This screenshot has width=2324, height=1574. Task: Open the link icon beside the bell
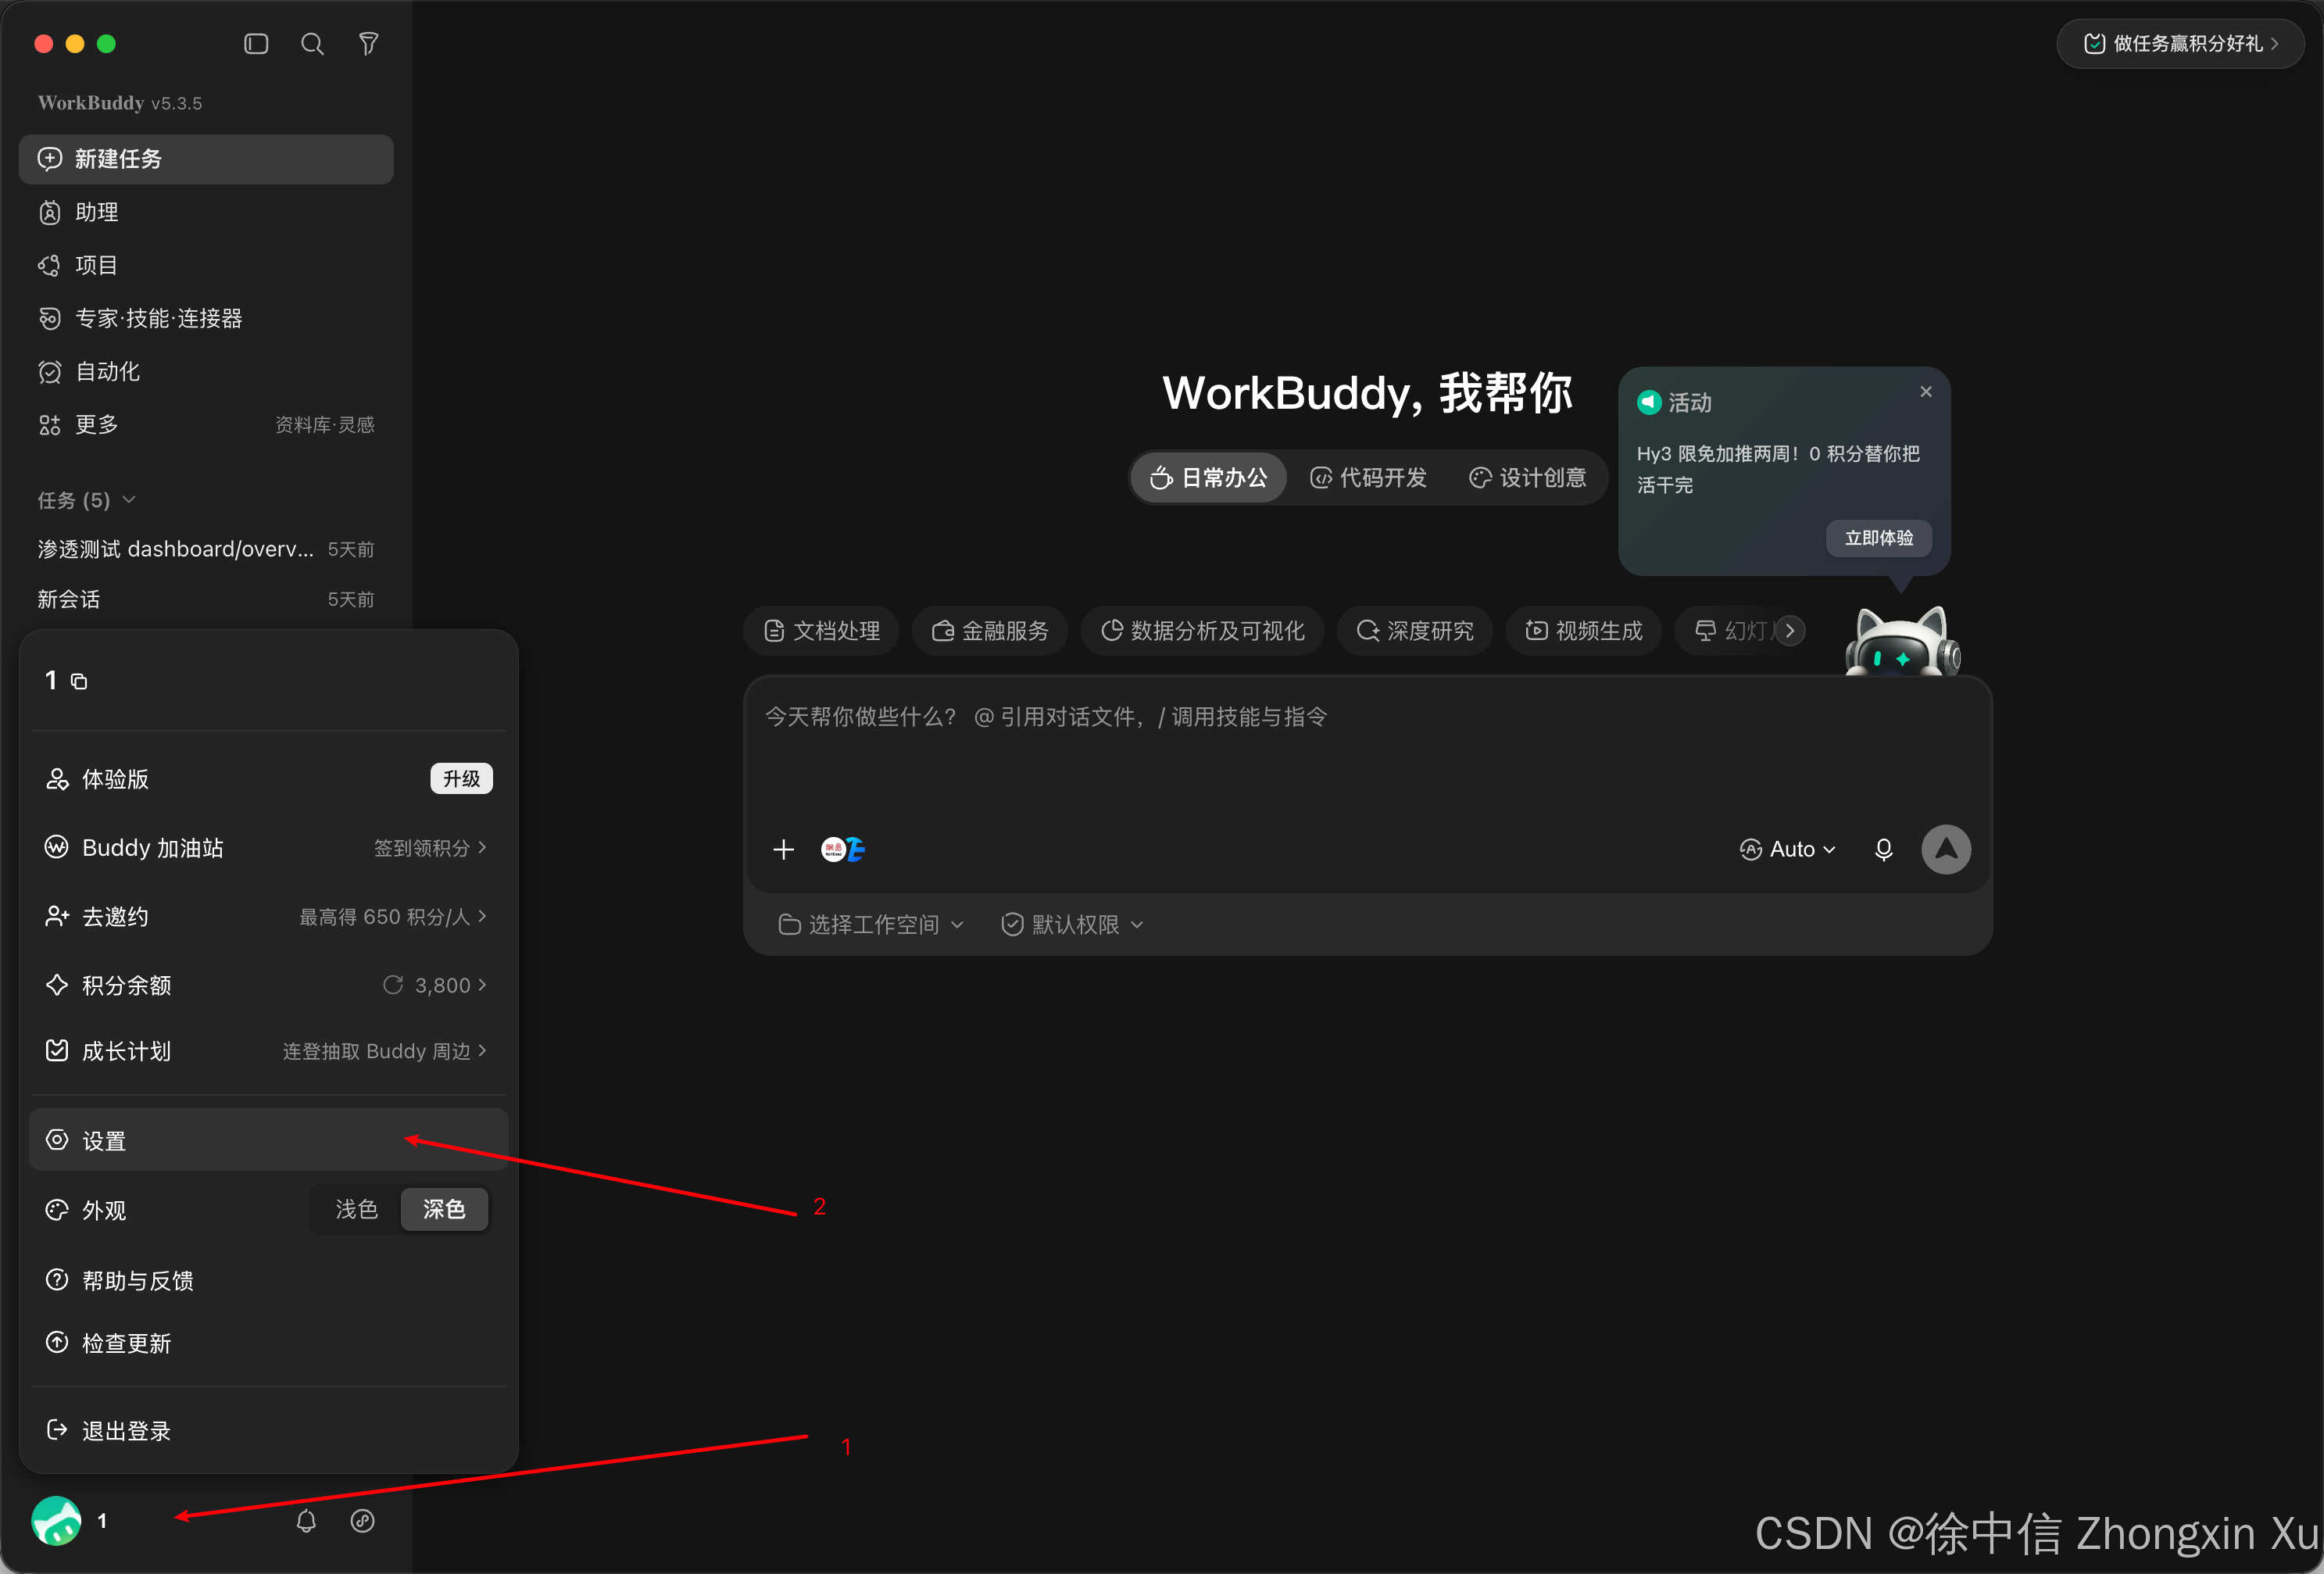click(x=362, y=1521)
